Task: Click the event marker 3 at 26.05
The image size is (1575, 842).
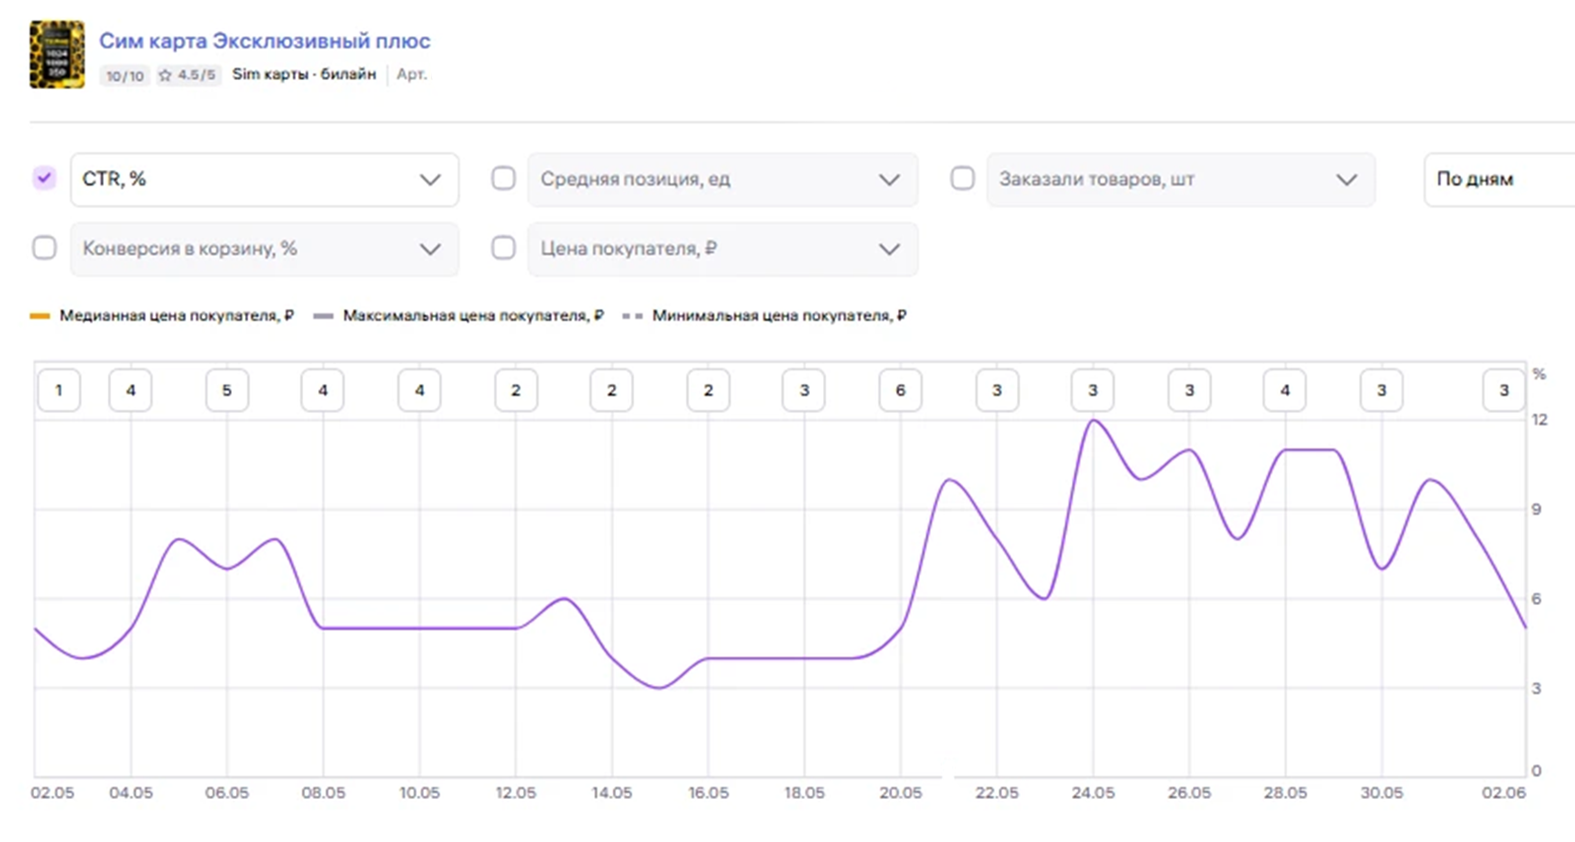Action: pyautogui.click(x=1189, y=390)
